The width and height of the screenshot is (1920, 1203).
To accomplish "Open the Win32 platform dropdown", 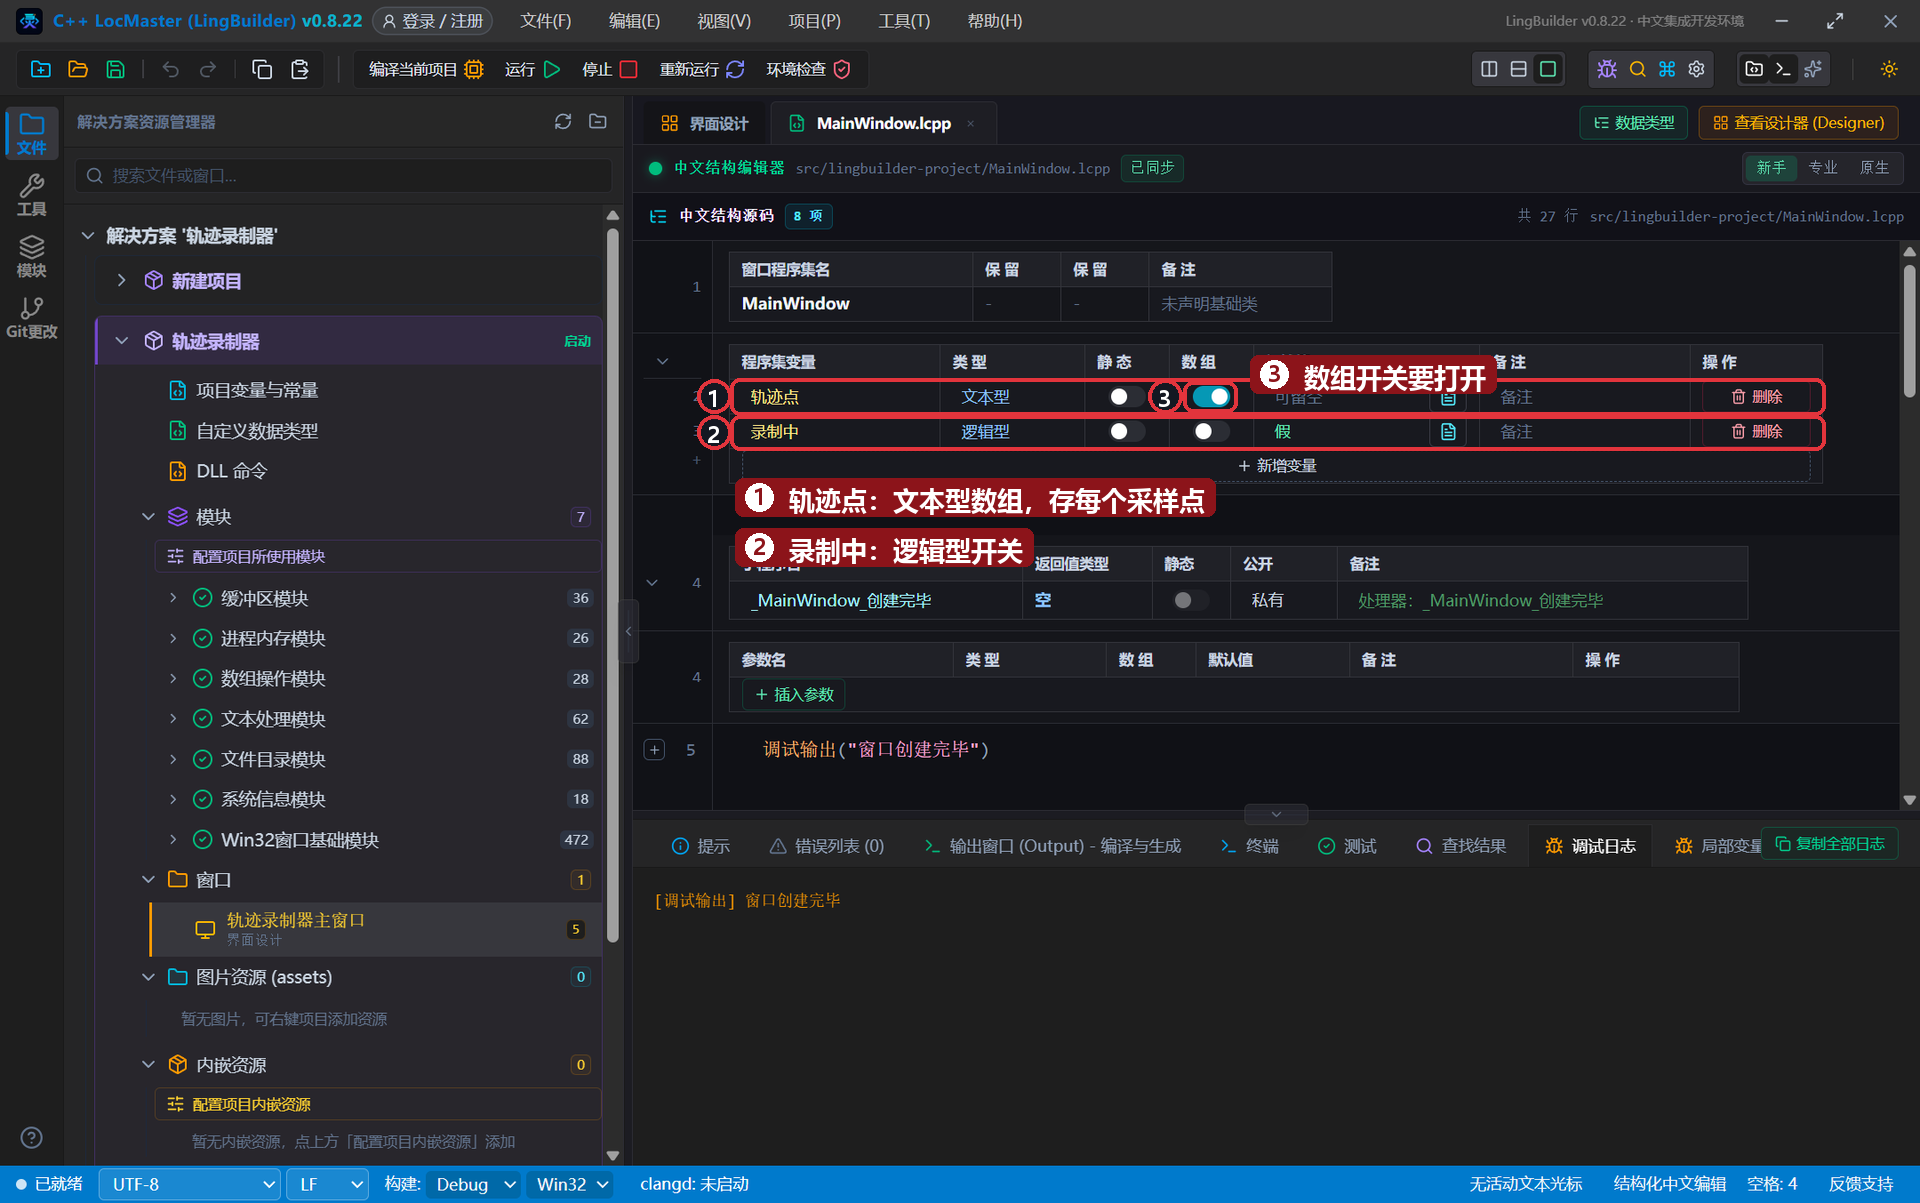I will click(571, 1184).
